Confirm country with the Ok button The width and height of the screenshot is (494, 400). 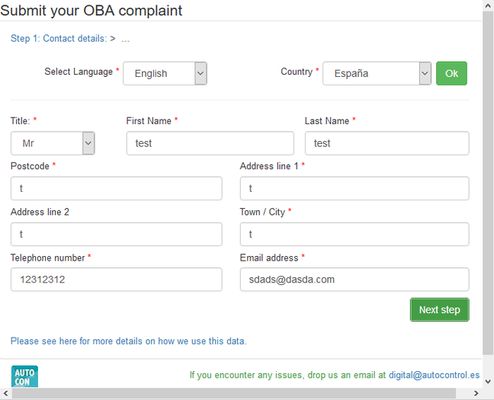451,73
